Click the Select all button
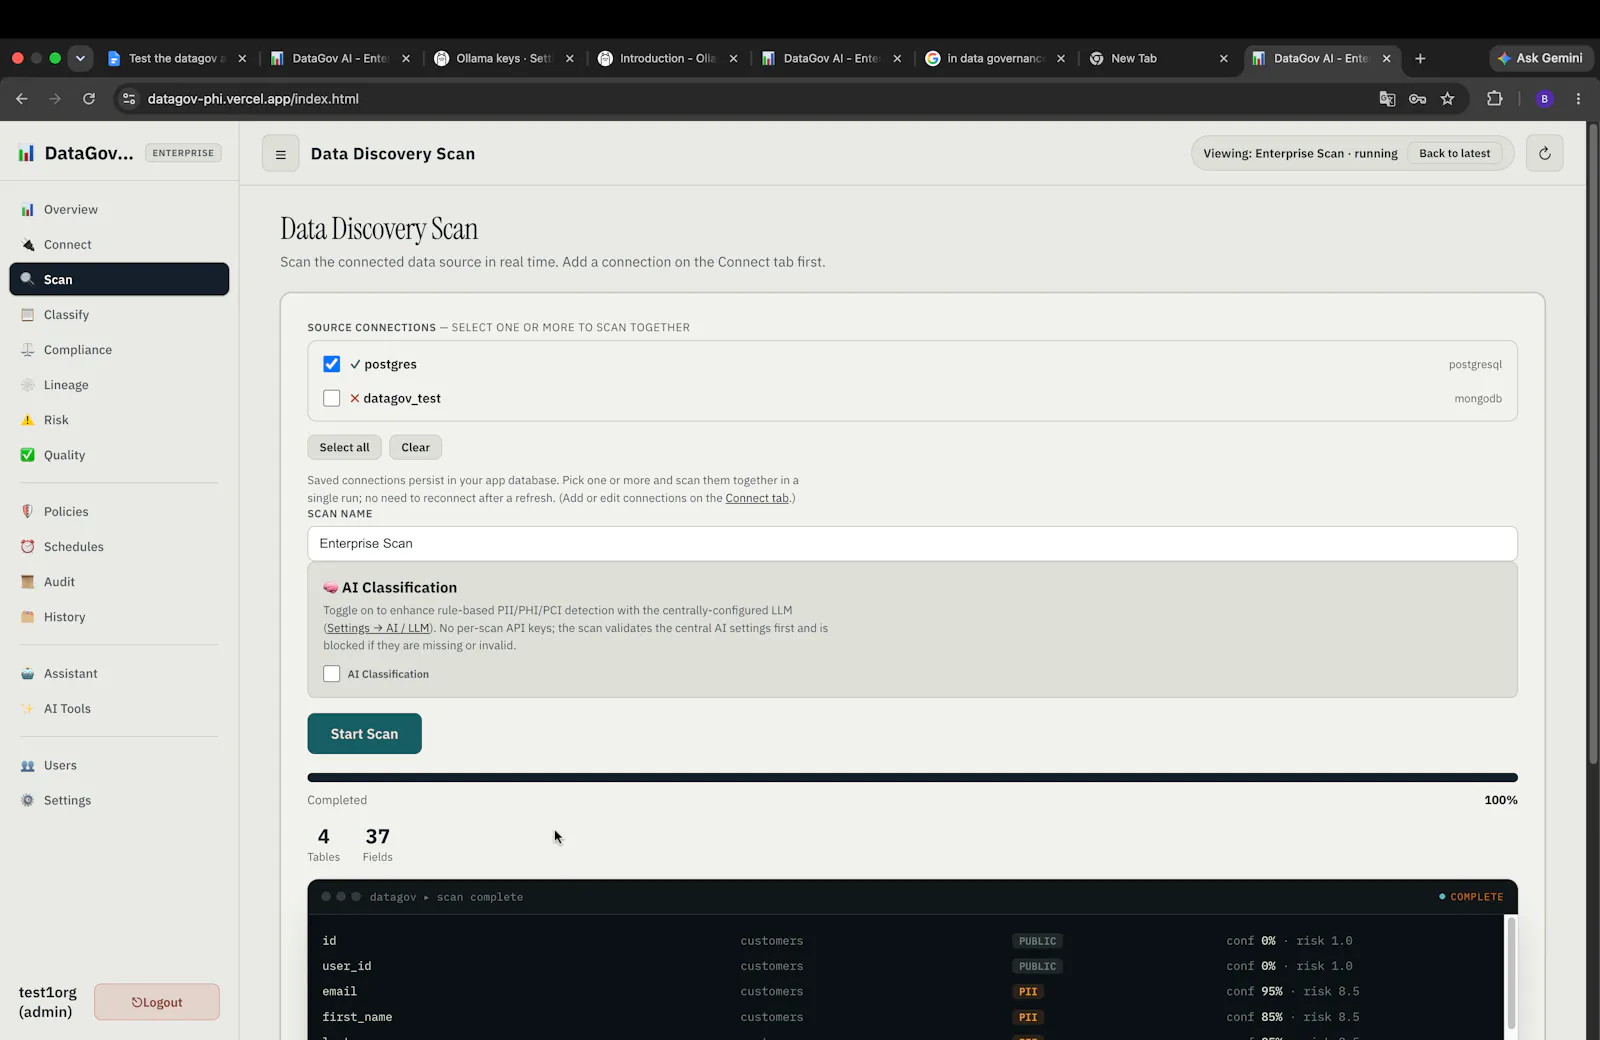The height and width of the screenshot is (1040, 1600). (344, 448)
